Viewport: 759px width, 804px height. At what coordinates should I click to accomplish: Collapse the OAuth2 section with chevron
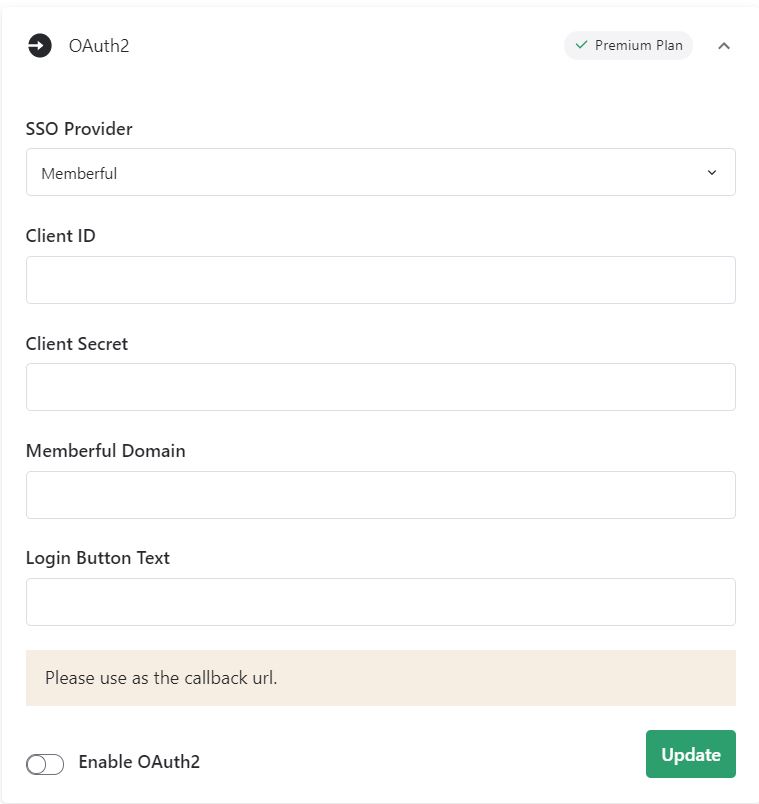[x=724, y=46]
